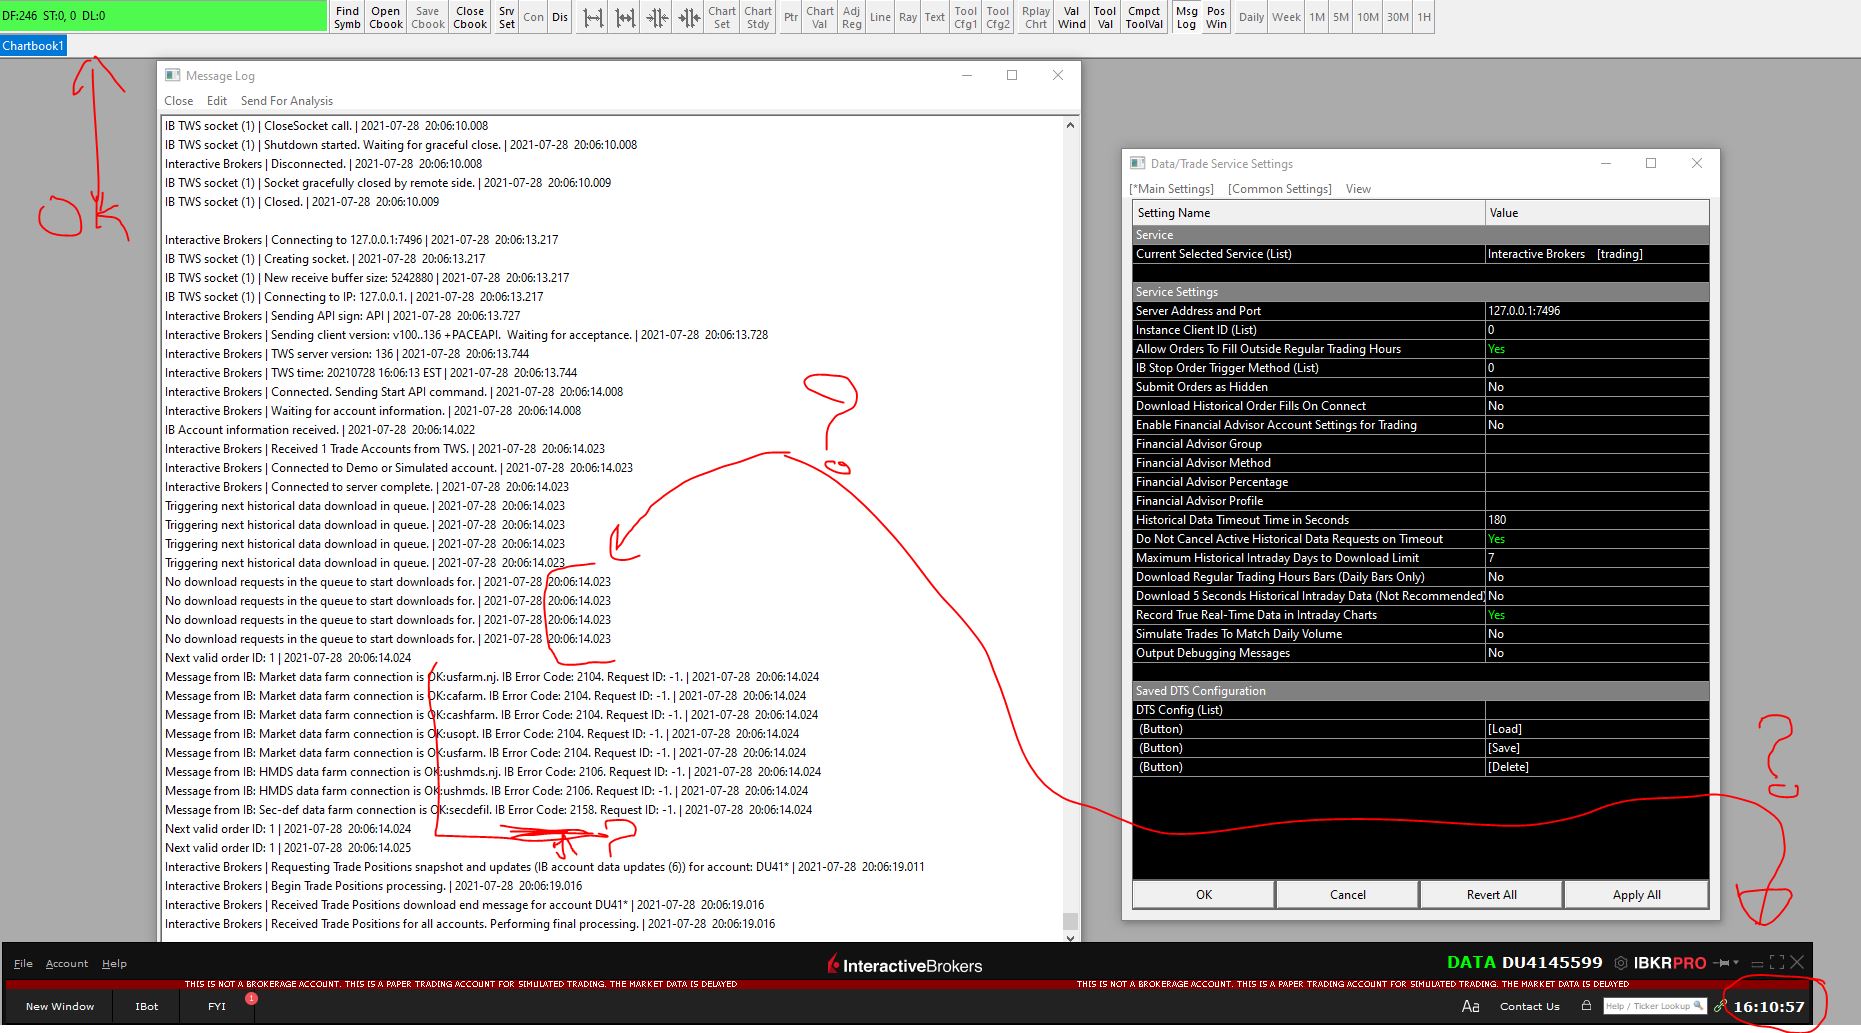The width and height of the screenshot is (1861, 1033).
Task: Open Chart Set in the toolbar
Action: coord(722,17)
